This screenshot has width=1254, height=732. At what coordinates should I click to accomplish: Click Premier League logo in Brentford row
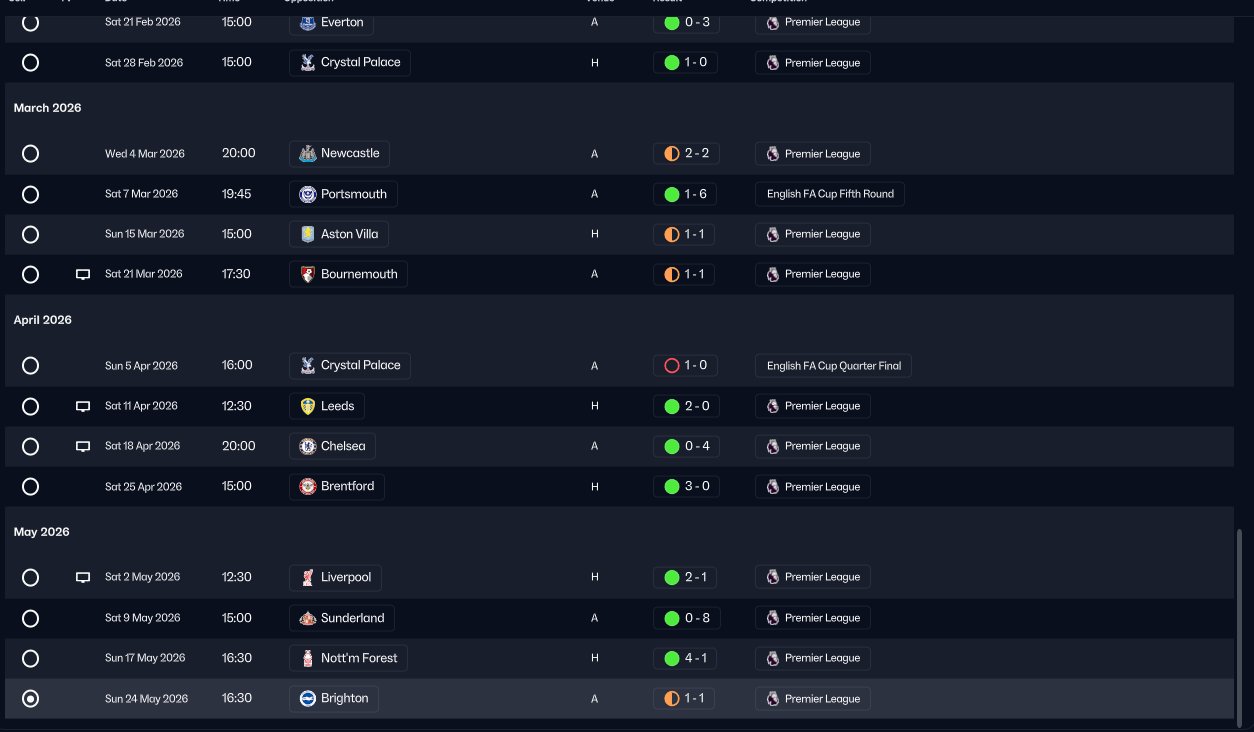[772, 487]
